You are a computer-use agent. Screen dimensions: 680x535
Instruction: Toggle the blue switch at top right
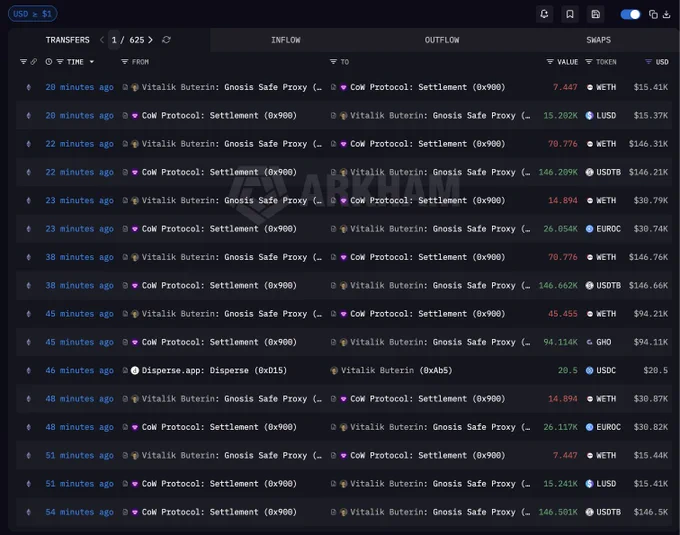point(630,14)
